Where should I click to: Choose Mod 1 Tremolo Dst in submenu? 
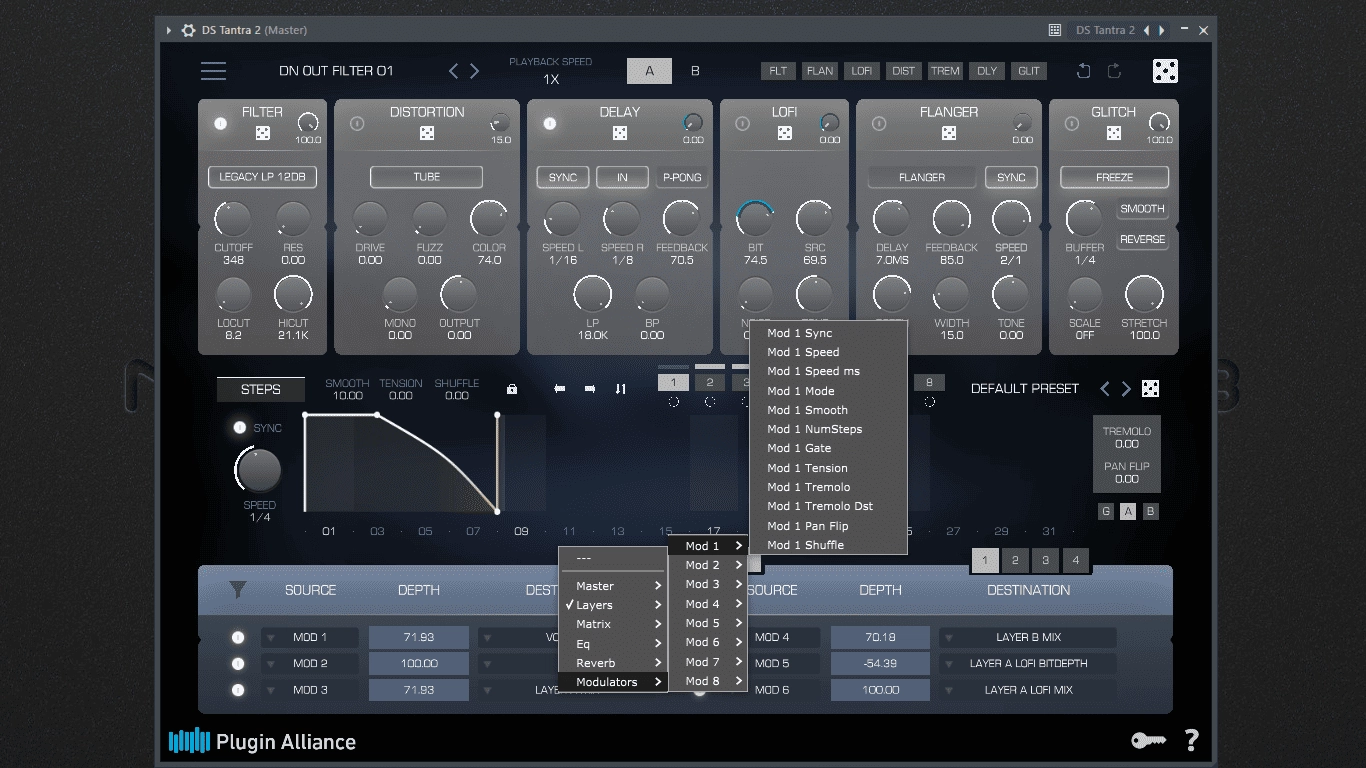coord(828,506)
